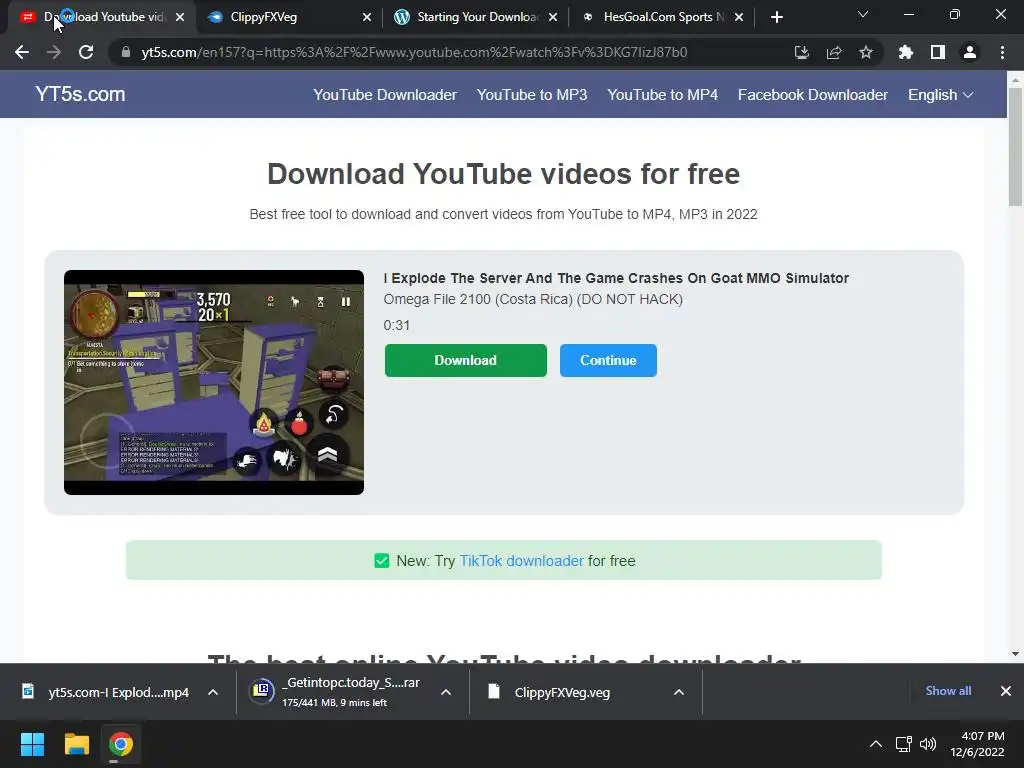Click the page vertical scrollbar thumb
The image size is (1024, 768).
[1015, 147]
